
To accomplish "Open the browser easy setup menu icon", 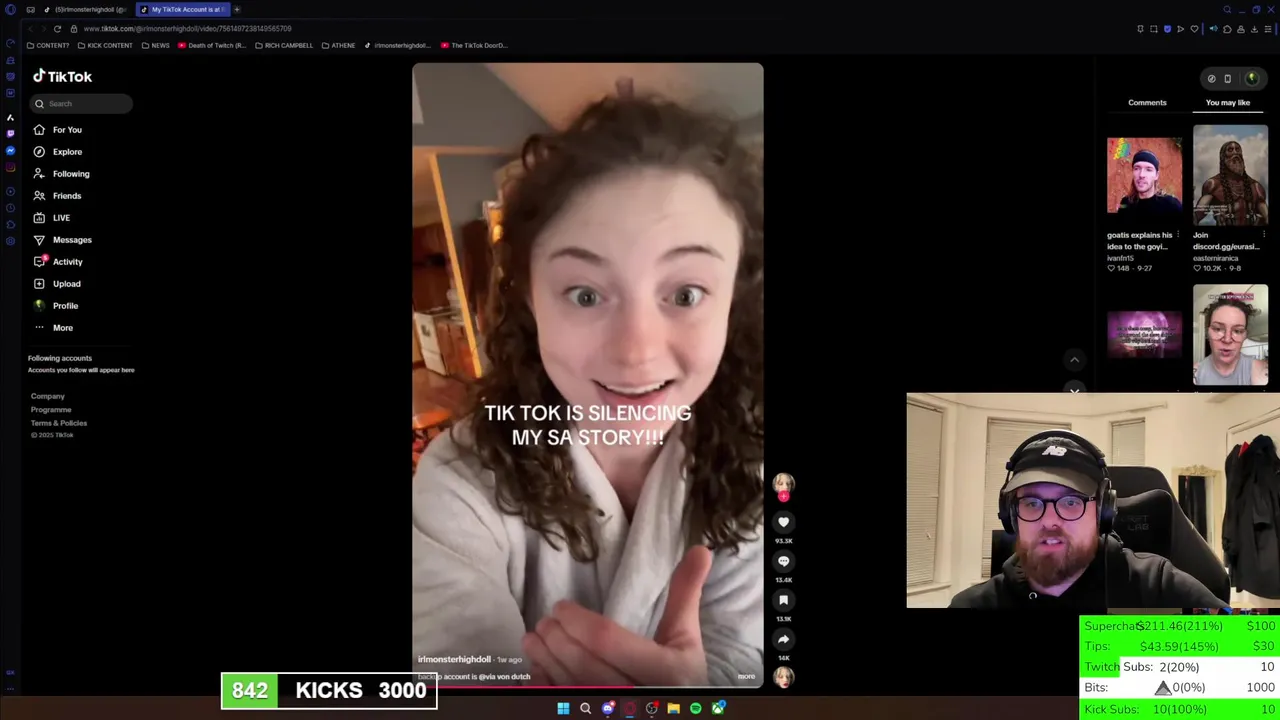I will pos(1268,29).
